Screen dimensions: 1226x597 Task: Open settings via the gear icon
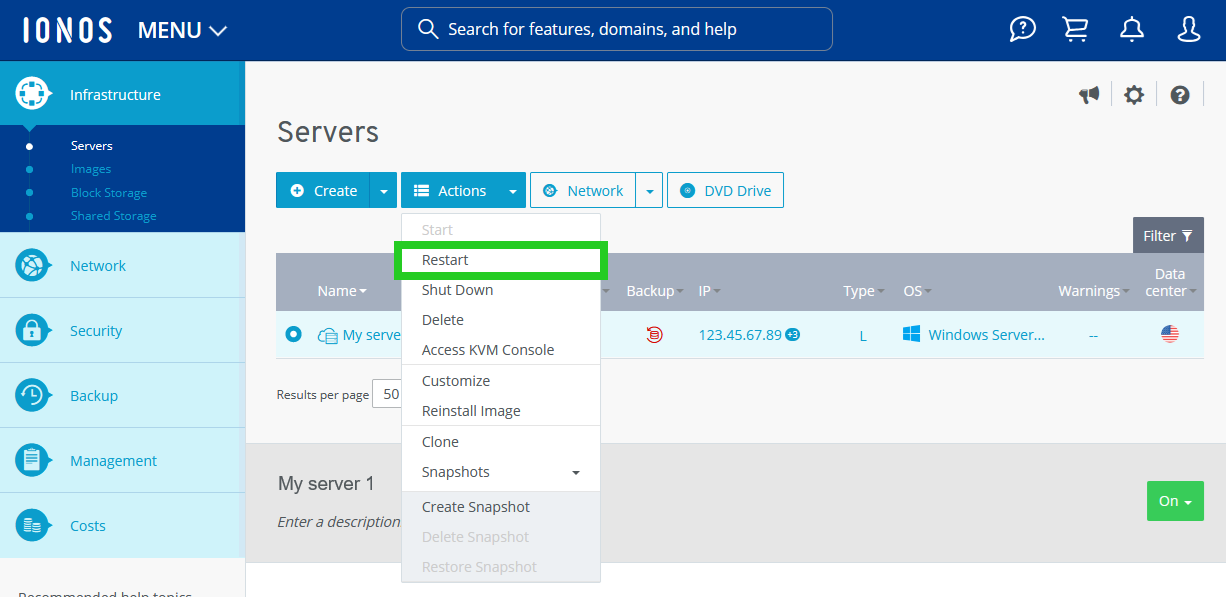point(1133,94)
